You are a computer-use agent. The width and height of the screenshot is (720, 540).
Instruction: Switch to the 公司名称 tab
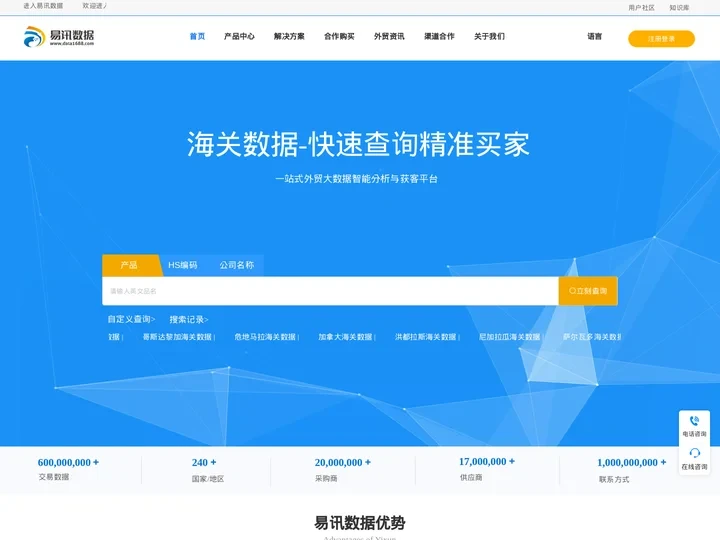(236, 265)
